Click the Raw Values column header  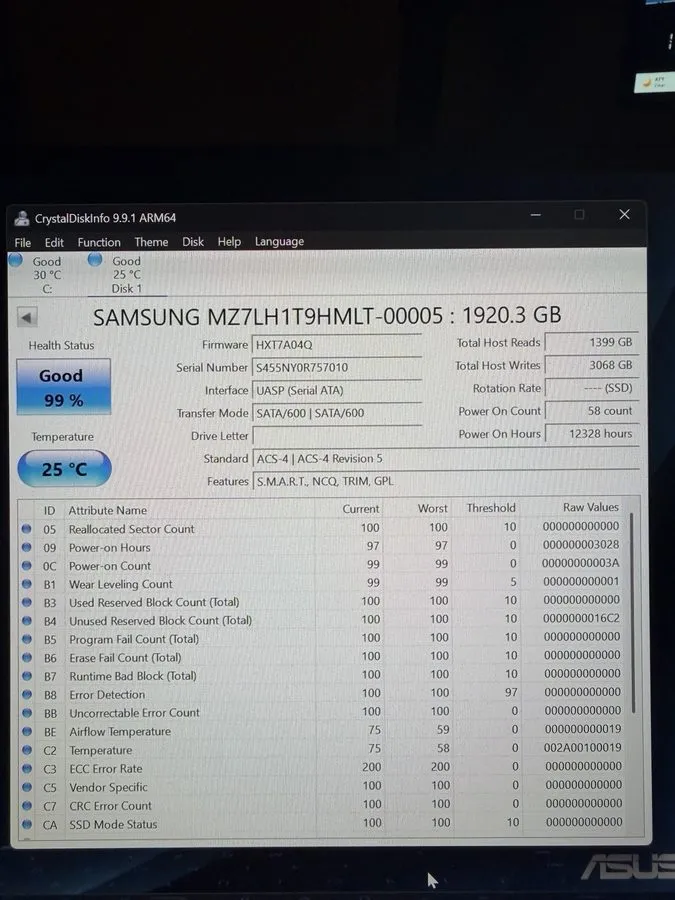(x=591, y=507)
